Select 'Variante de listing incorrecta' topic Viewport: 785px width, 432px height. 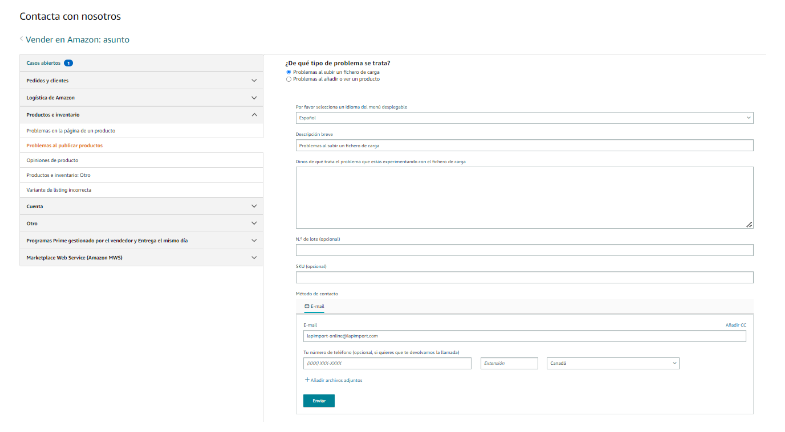(141, 190)
